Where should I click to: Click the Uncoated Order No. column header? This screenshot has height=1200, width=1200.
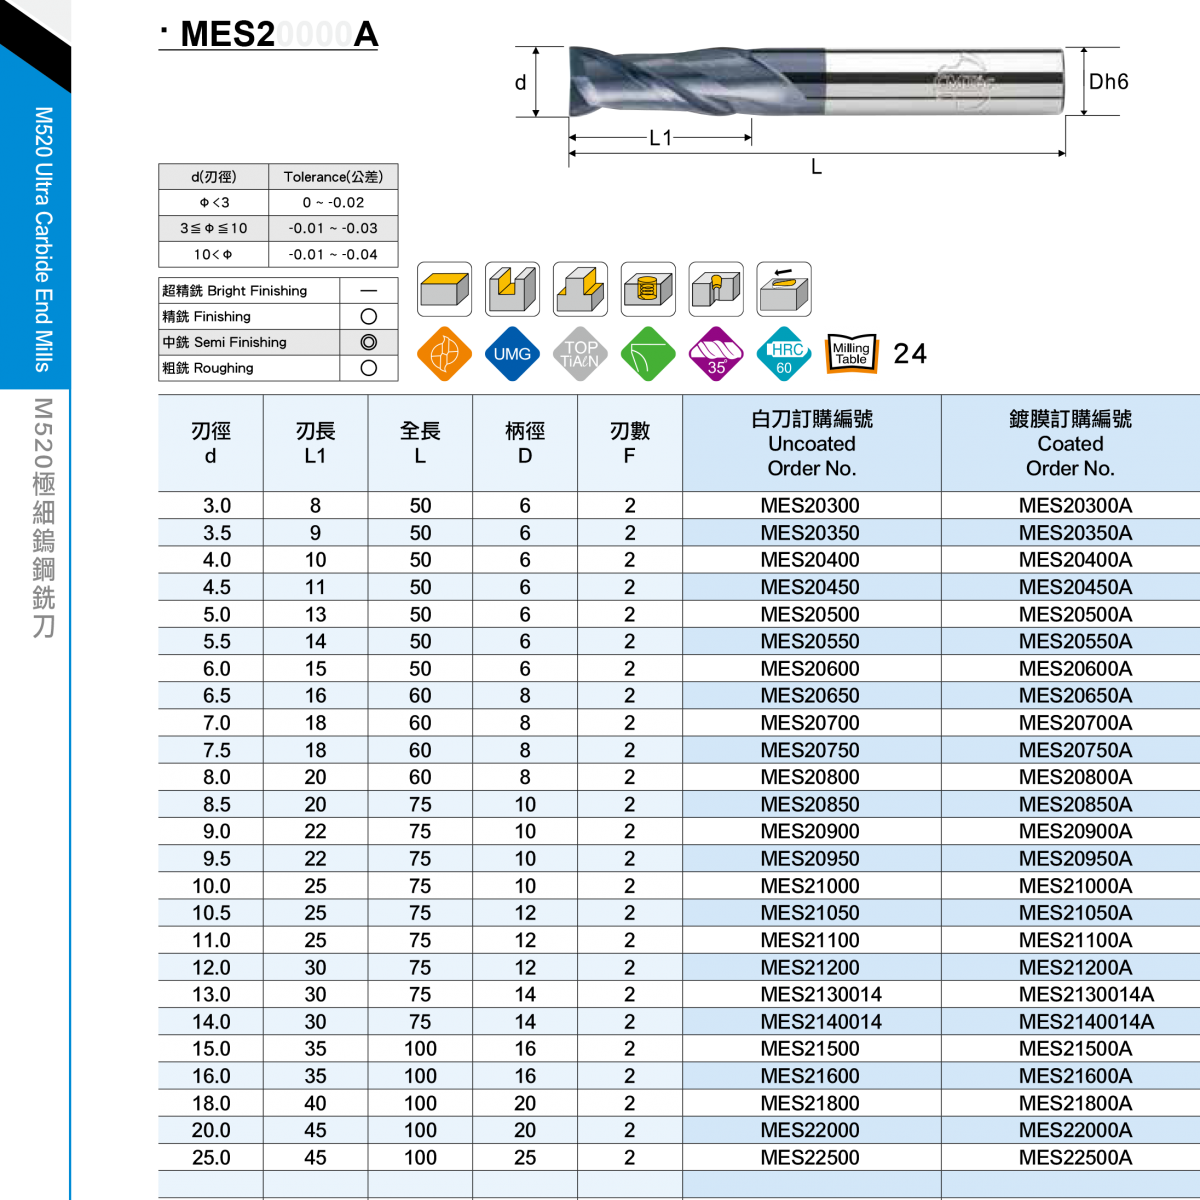click(812, 443)
